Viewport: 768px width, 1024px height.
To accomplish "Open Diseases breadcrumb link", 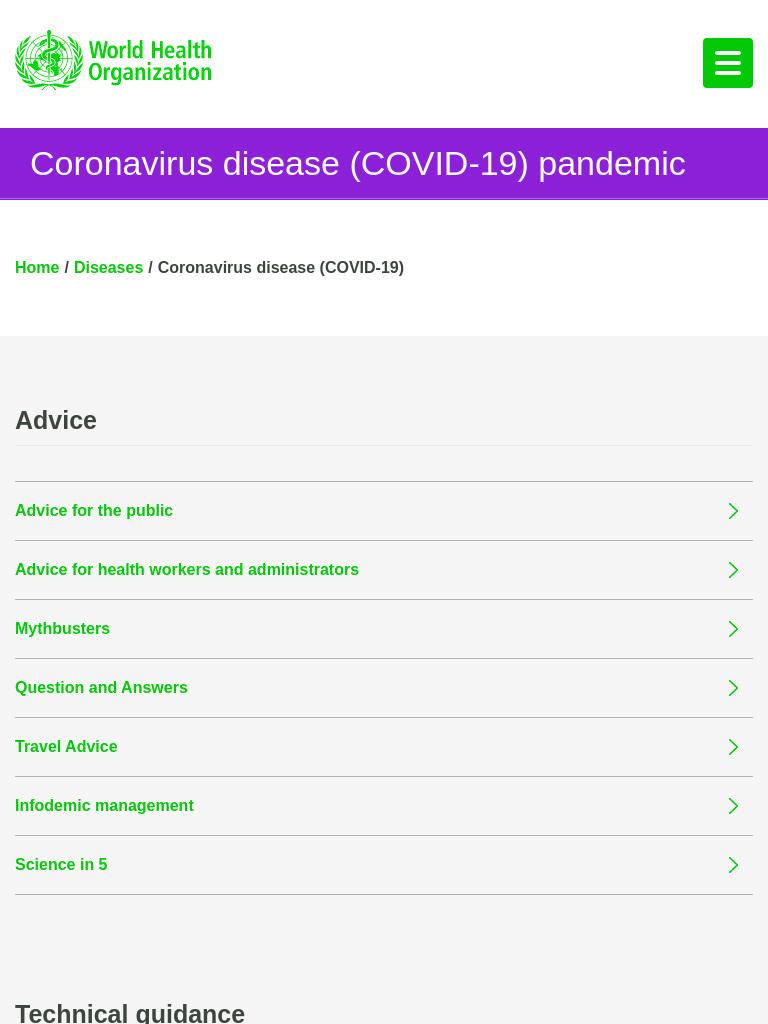I will pyautogui.click(x=108, y=268).
